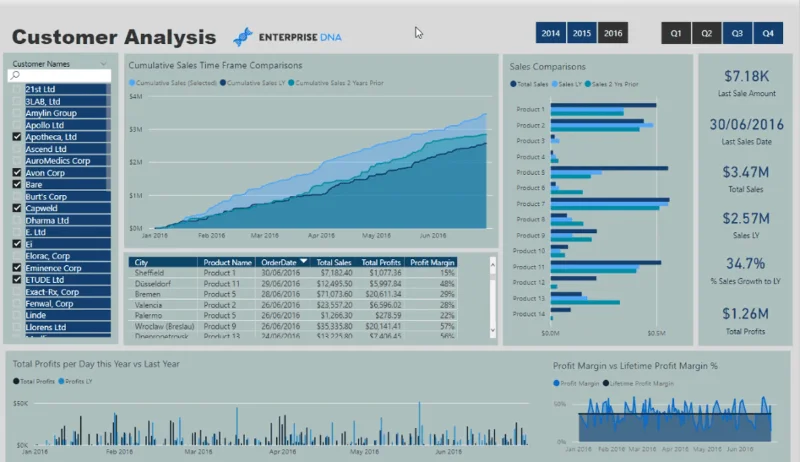Uncheck the Capweld checkbox
Screen dimensions: 800x462
pyautogui.click(x=17, y=208)
